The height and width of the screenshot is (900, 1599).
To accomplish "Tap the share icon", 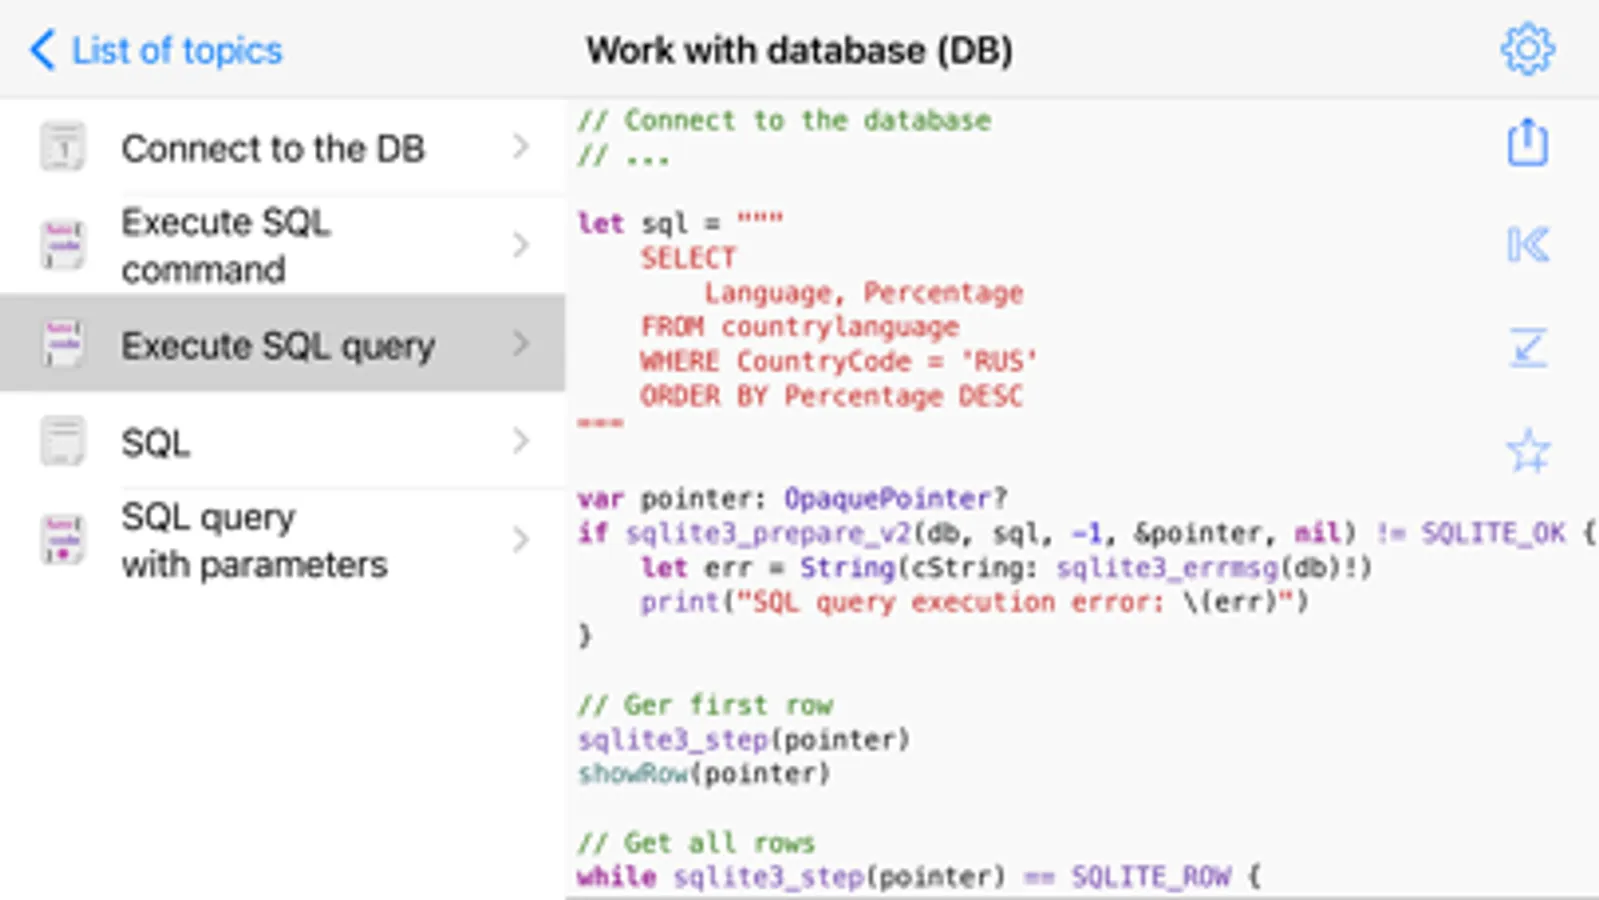I will pyautogui.click(x=1527, y=142).
